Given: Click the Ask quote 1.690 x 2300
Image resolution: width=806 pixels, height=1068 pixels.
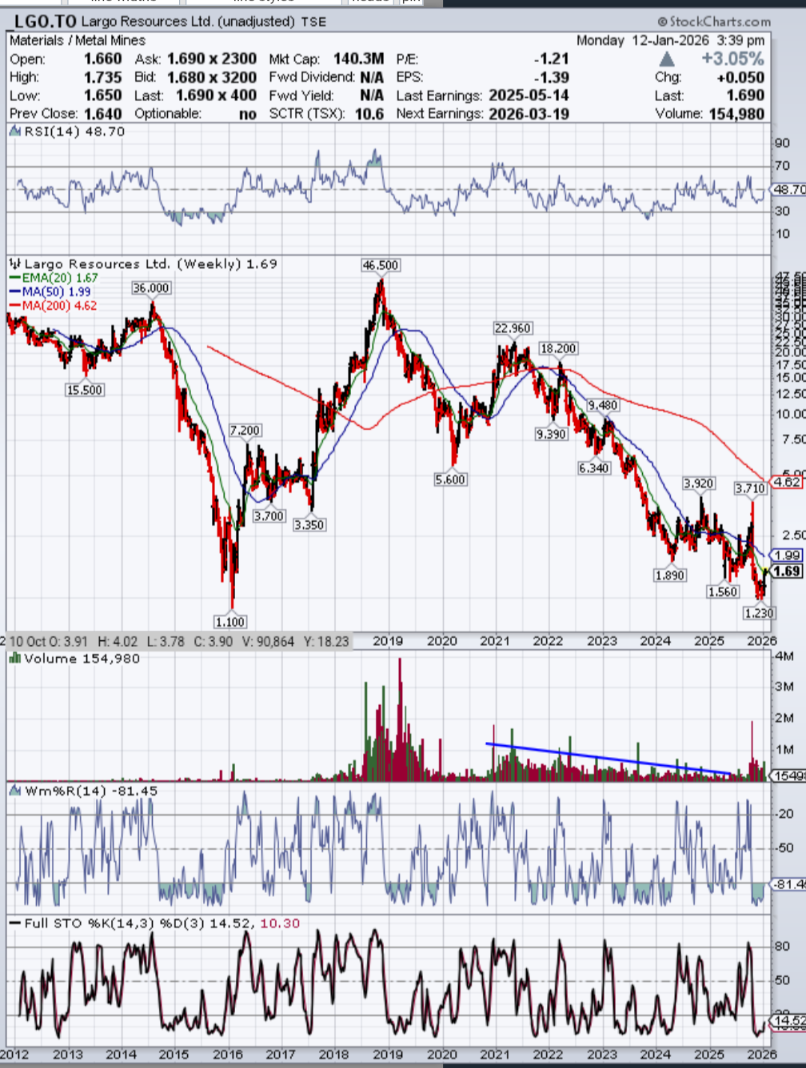Looking at the screenshot, I should pos(212,59).
